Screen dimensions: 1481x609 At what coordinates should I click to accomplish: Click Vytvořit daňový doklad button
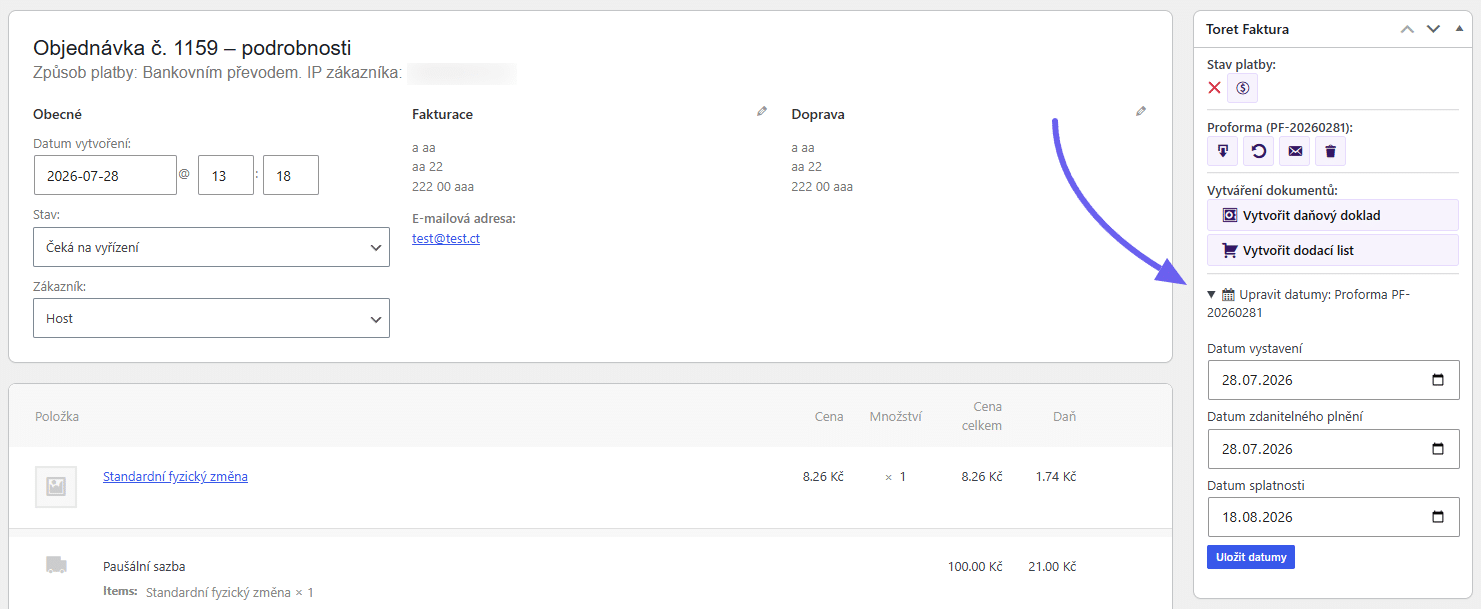click(x=1333, y=215)
